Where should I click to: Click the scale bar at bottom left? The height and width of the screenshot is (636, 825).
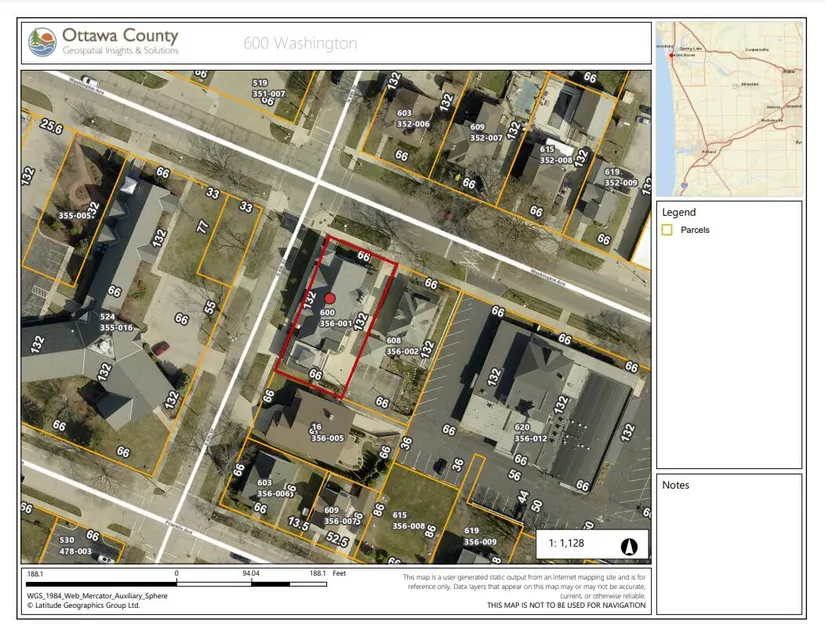pyautogui.click(x=176, y=583)
